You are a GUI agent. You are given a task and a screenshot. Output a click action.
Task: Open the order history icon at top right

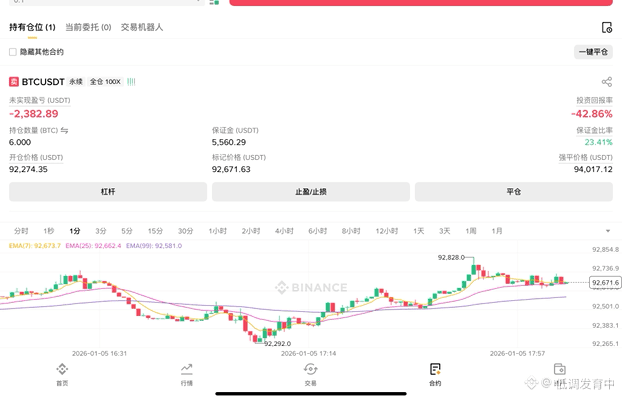pyautogui.click(x=607, y=27)
